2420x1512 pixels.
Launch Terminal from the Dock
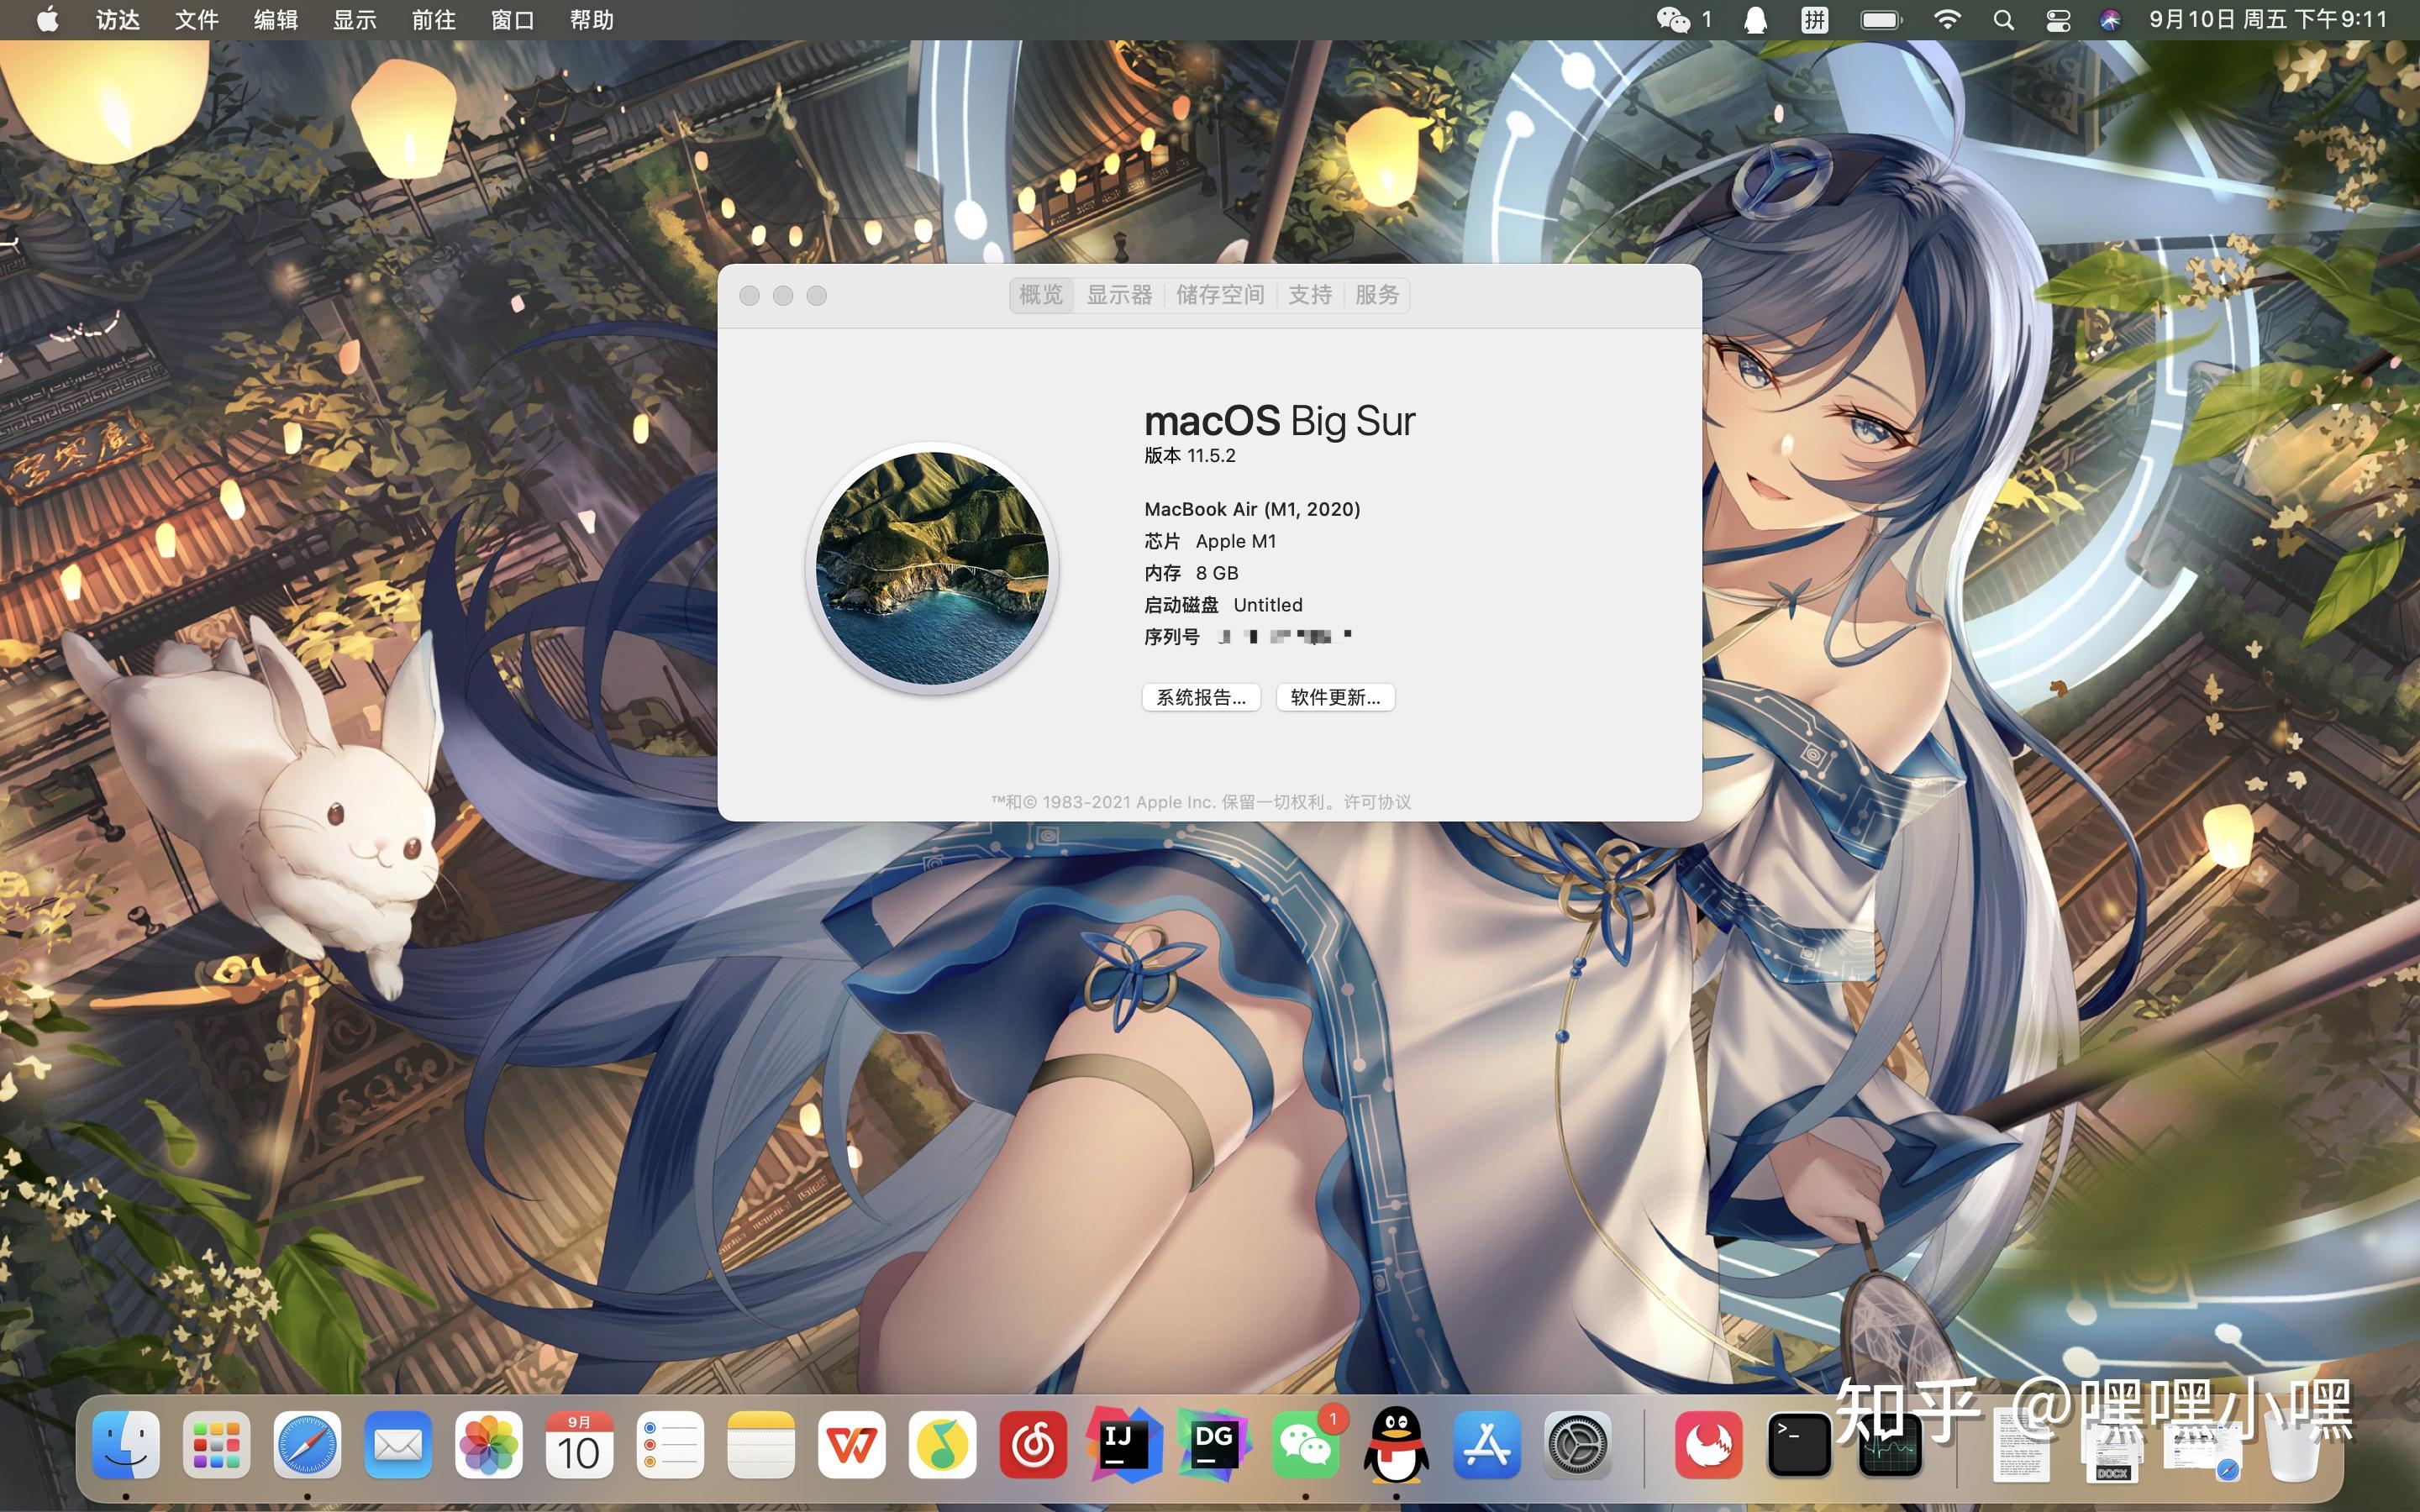coord(1799,1444)
